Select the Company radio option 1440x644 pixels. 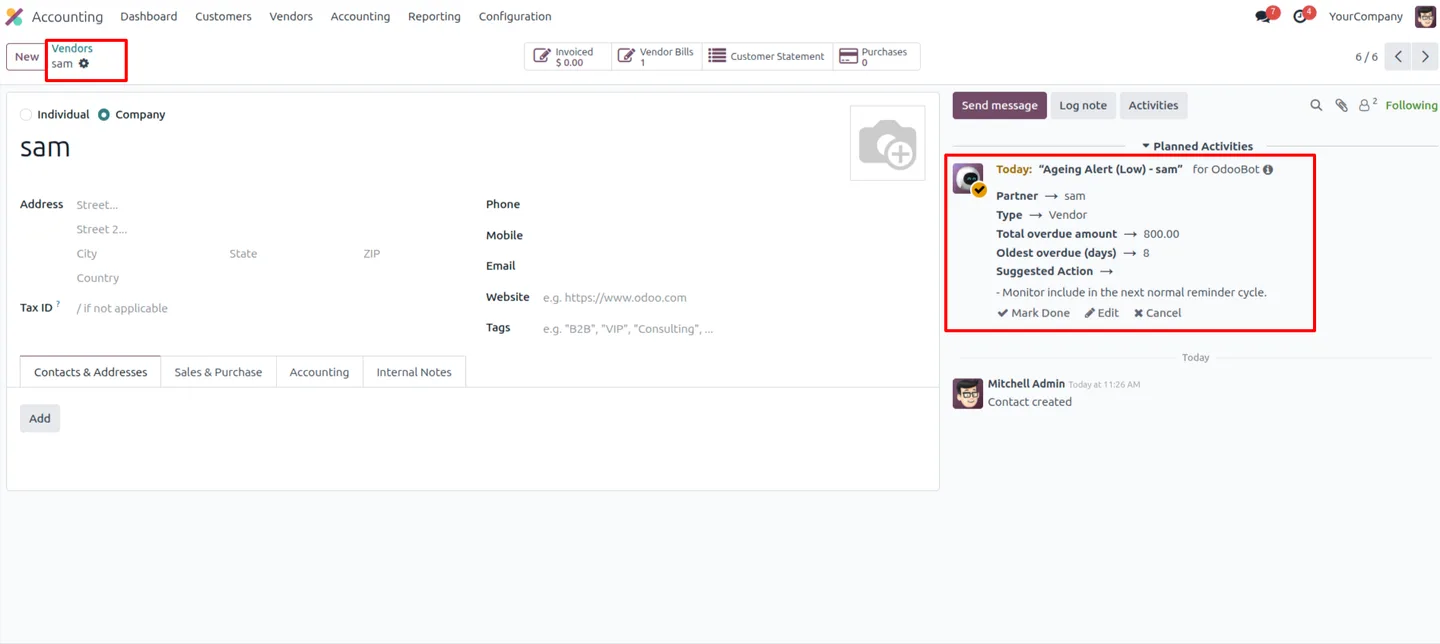click(x=104, y=115)
